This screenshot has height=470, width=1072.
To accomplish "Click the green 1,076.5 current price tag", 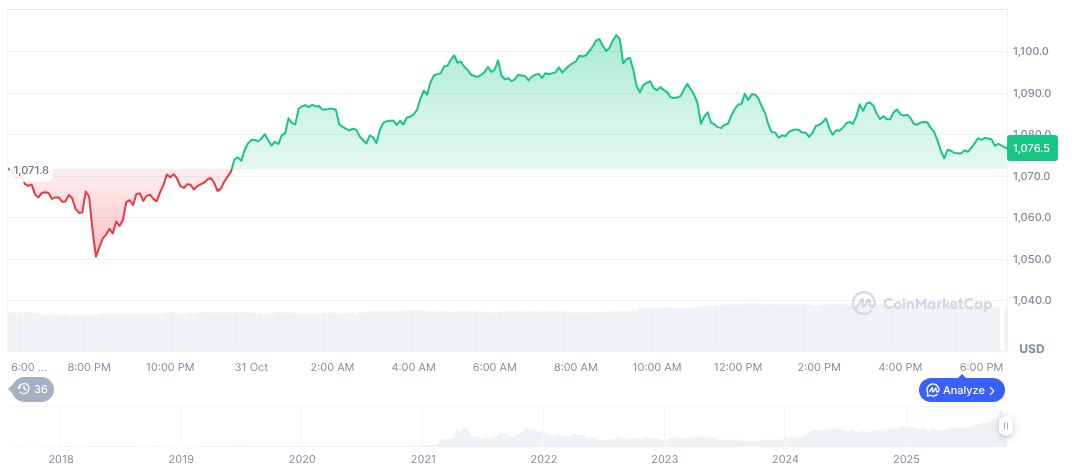I will click(x=1030, y=148).
